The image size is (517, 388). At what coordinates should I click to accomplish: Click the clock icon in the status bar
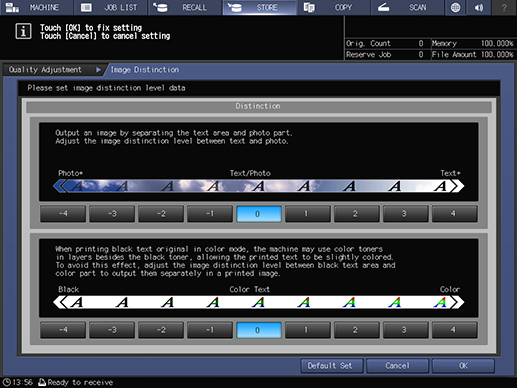click(6, 382)
